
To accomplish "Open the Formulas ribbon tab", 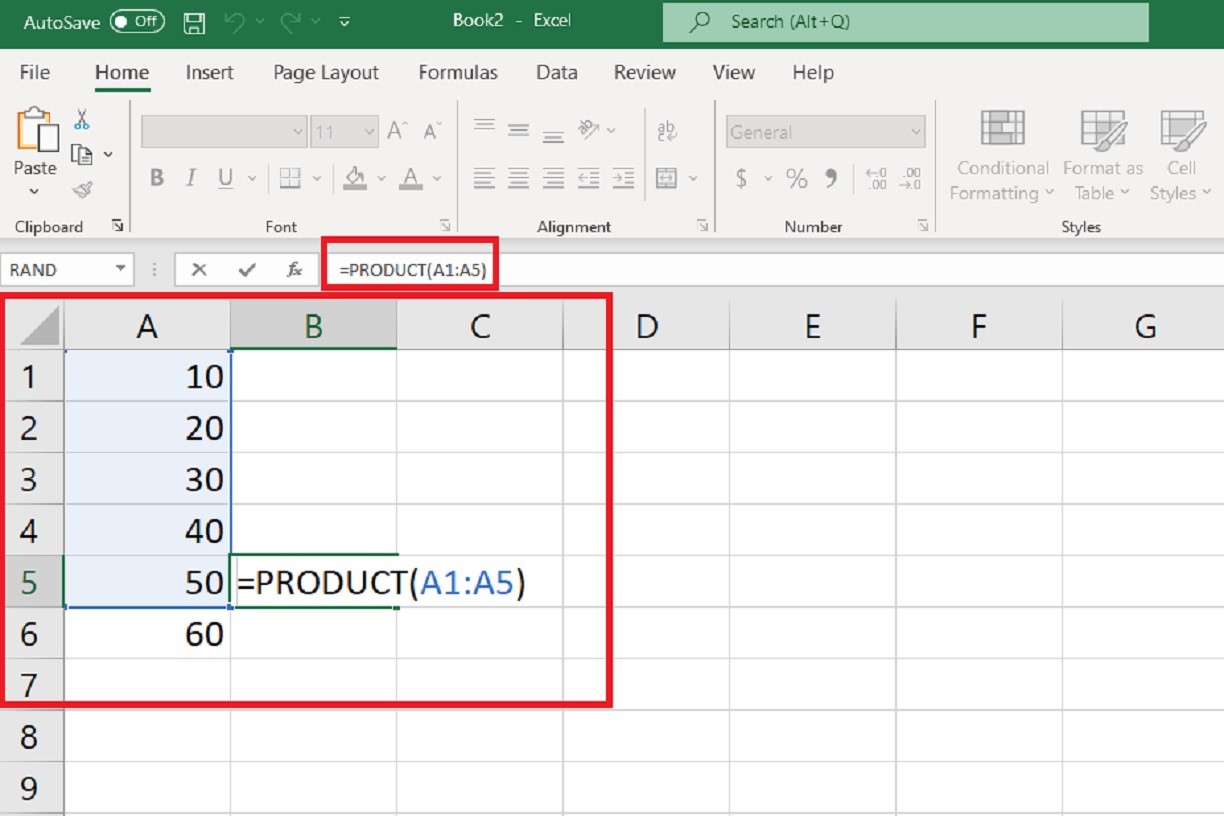I will click(x=458, y=72).
